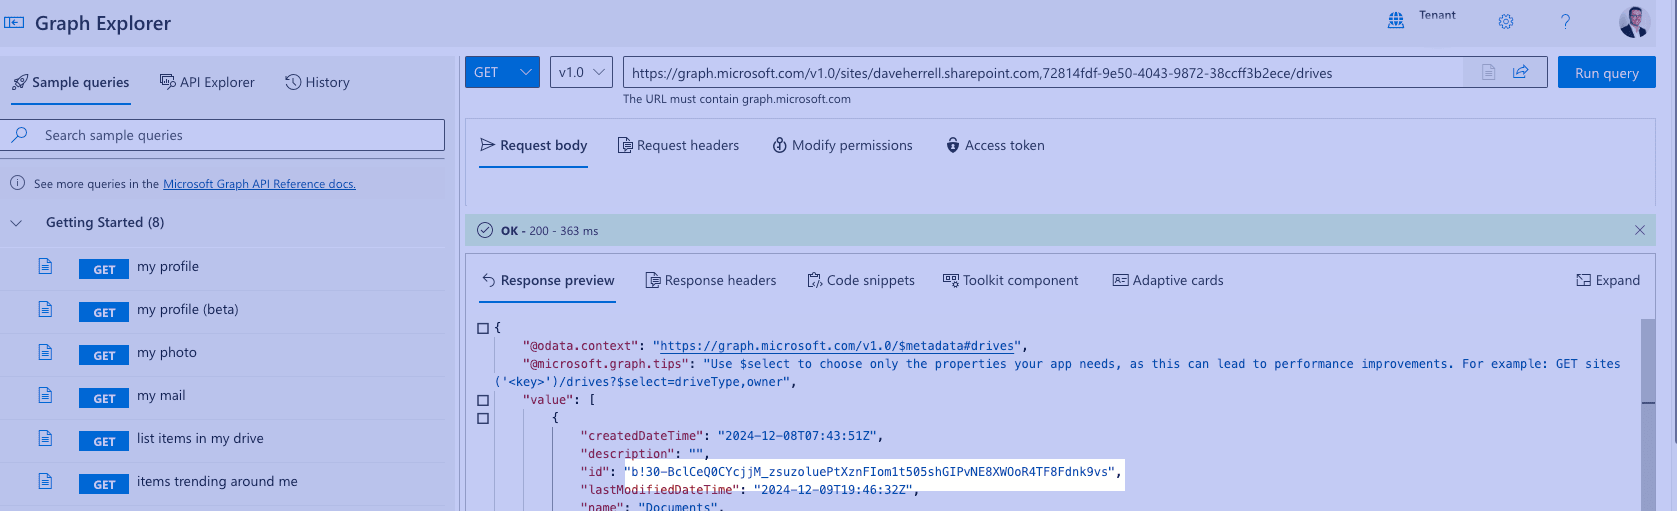Viewport: 1677px width, 511px height.
Task: Open the $metadata#drives context link
Action: point(837,346)
